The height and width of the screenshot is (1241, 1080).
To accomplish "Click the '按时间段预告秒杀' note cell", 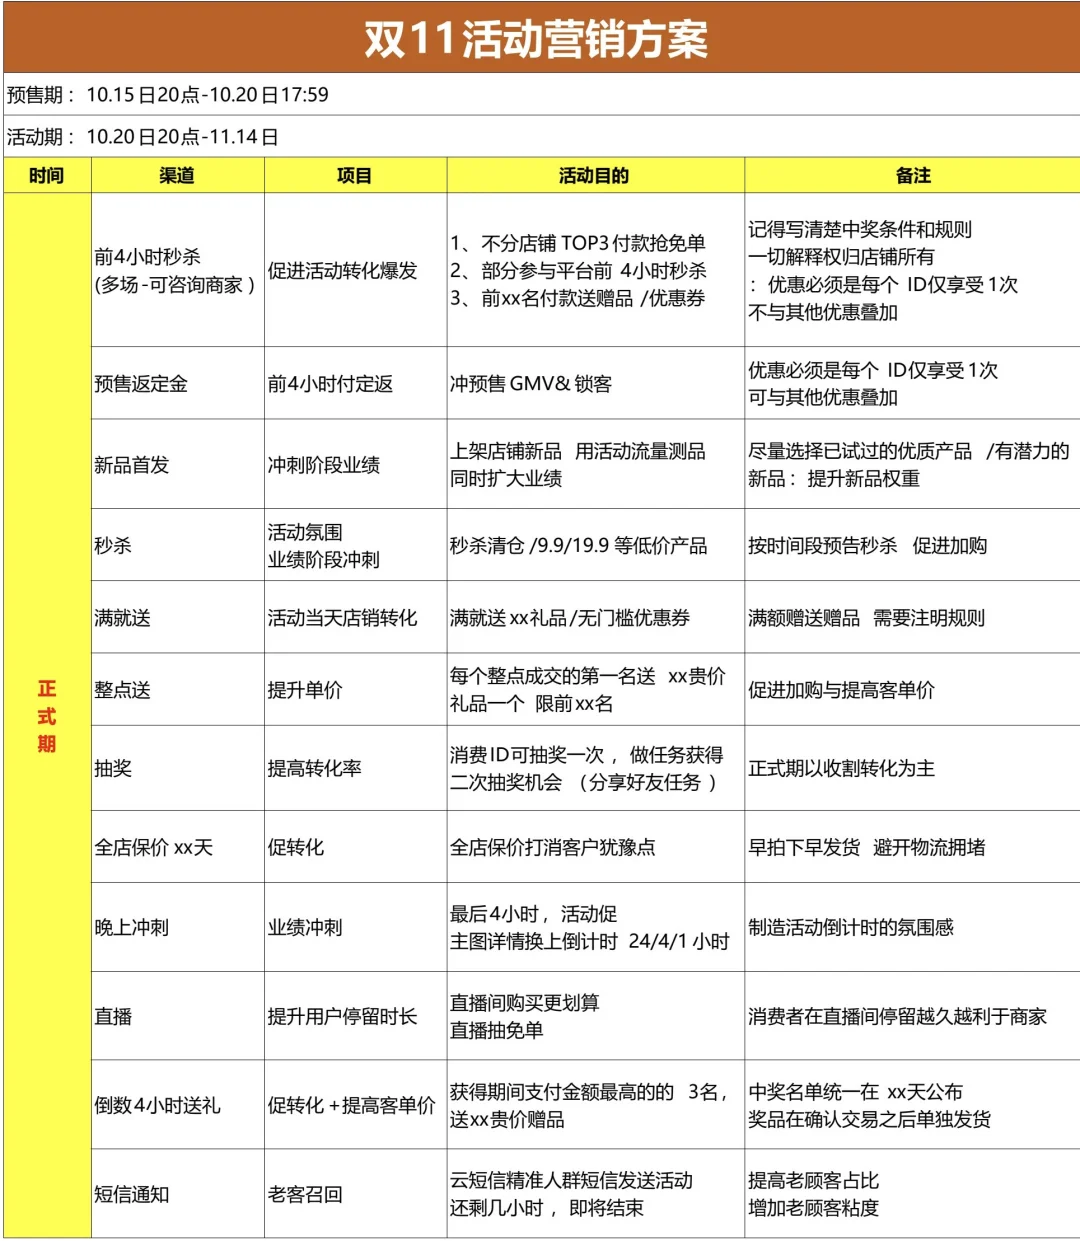I will point(912,545).
